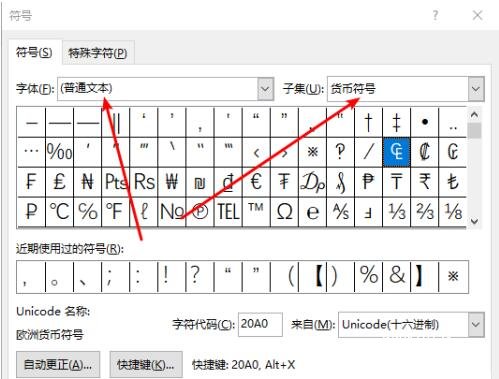The width and height of the screenshot is (499, 379).
Task: Click the help question mark in title bar
Action: click(x=435, y=15)
